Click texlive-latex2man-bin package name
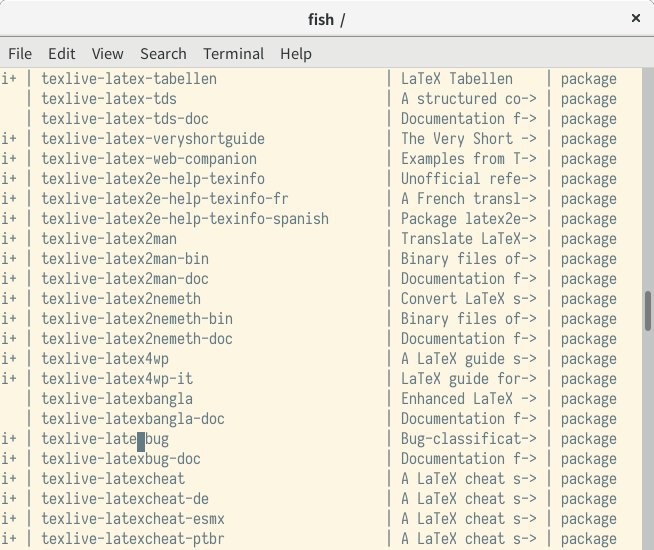 (x=125, y=259)
